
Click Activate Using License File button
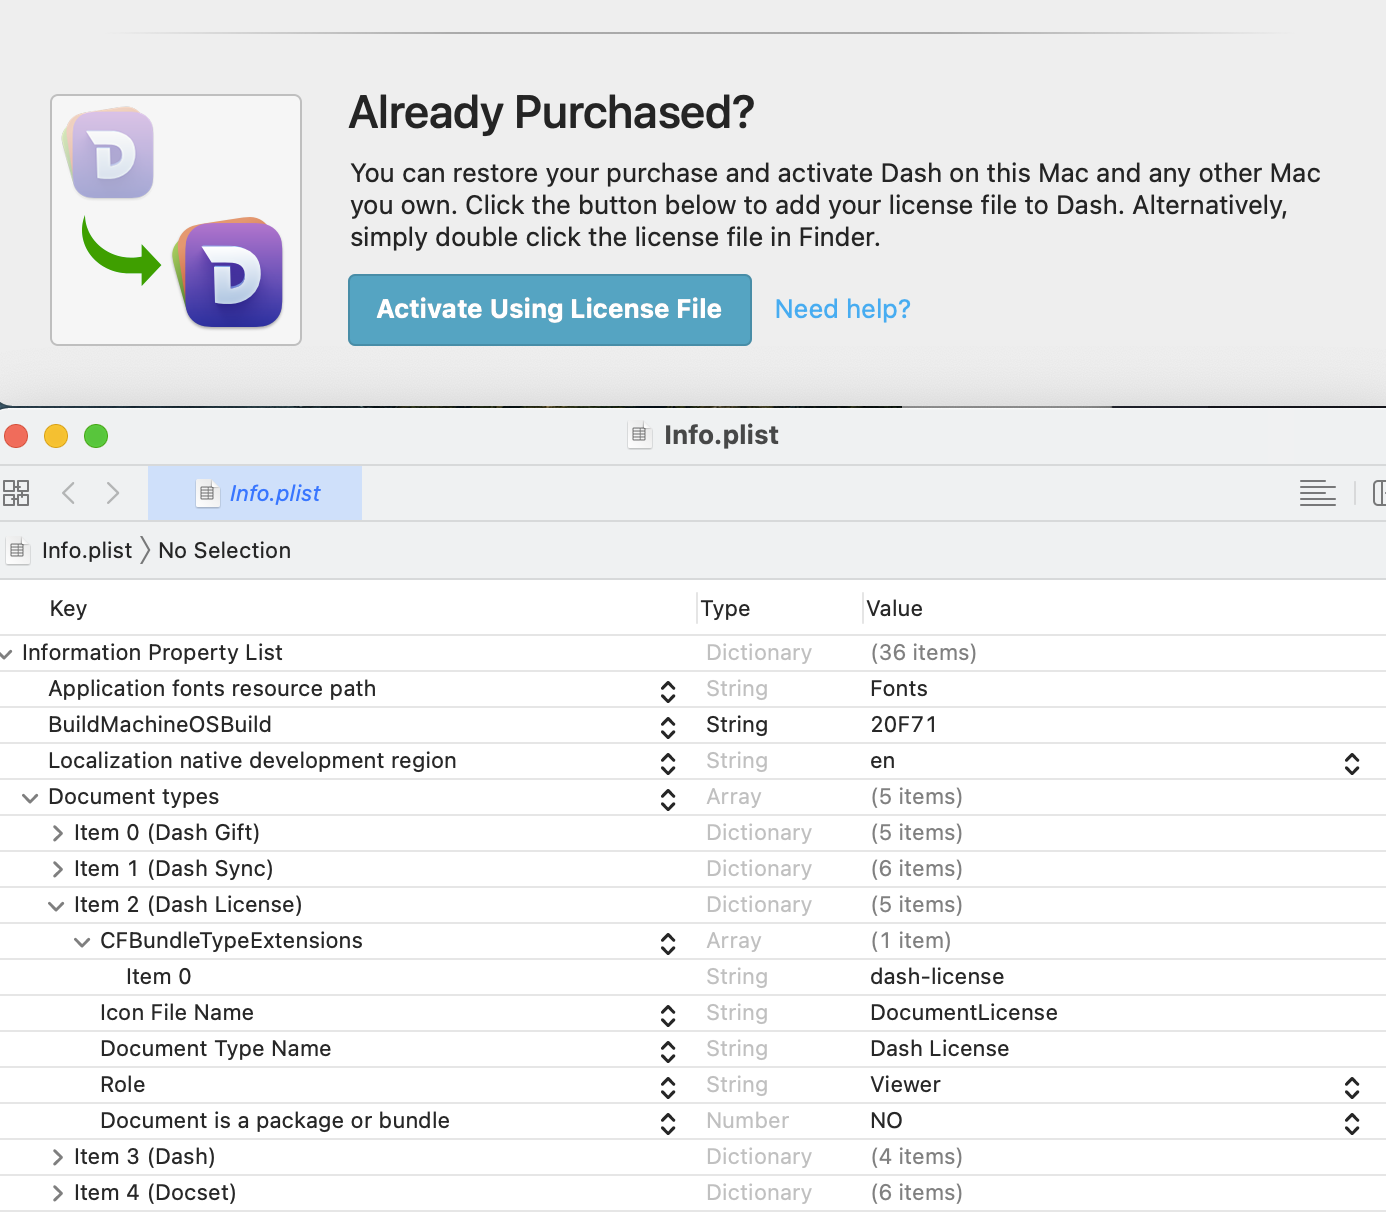tap(549, 310)
